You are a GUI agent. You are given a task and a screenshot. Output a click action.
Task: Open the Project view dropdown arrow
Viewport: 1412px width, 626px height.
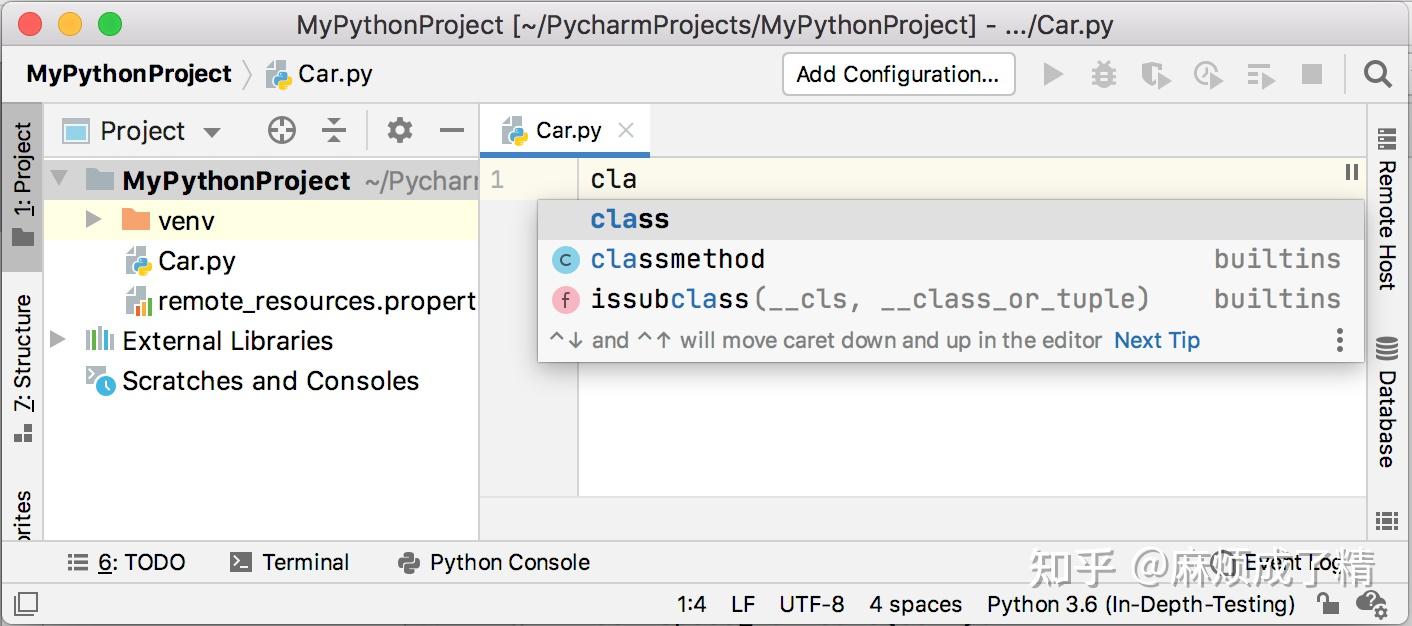click(x=211, y=132)
